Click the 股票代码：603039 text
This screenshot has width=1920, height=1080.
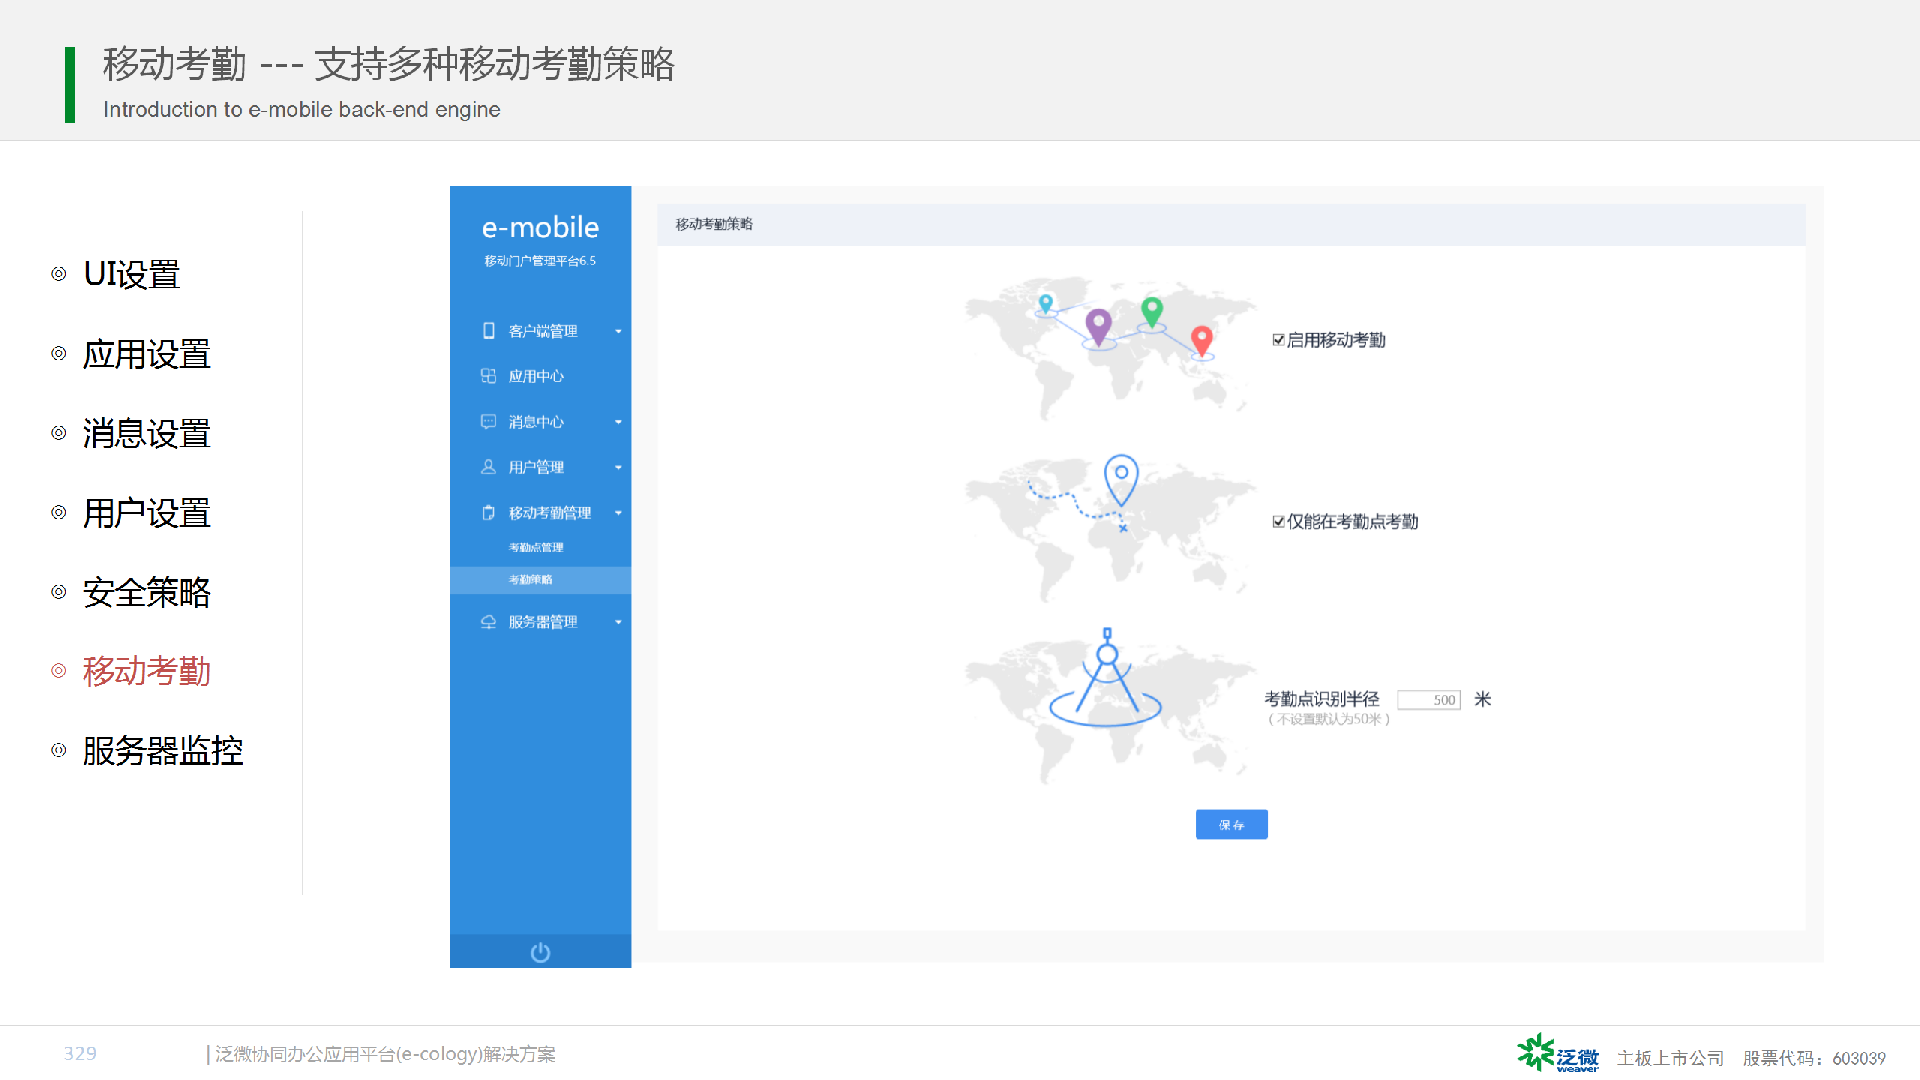click(x=1814, y=1058)
